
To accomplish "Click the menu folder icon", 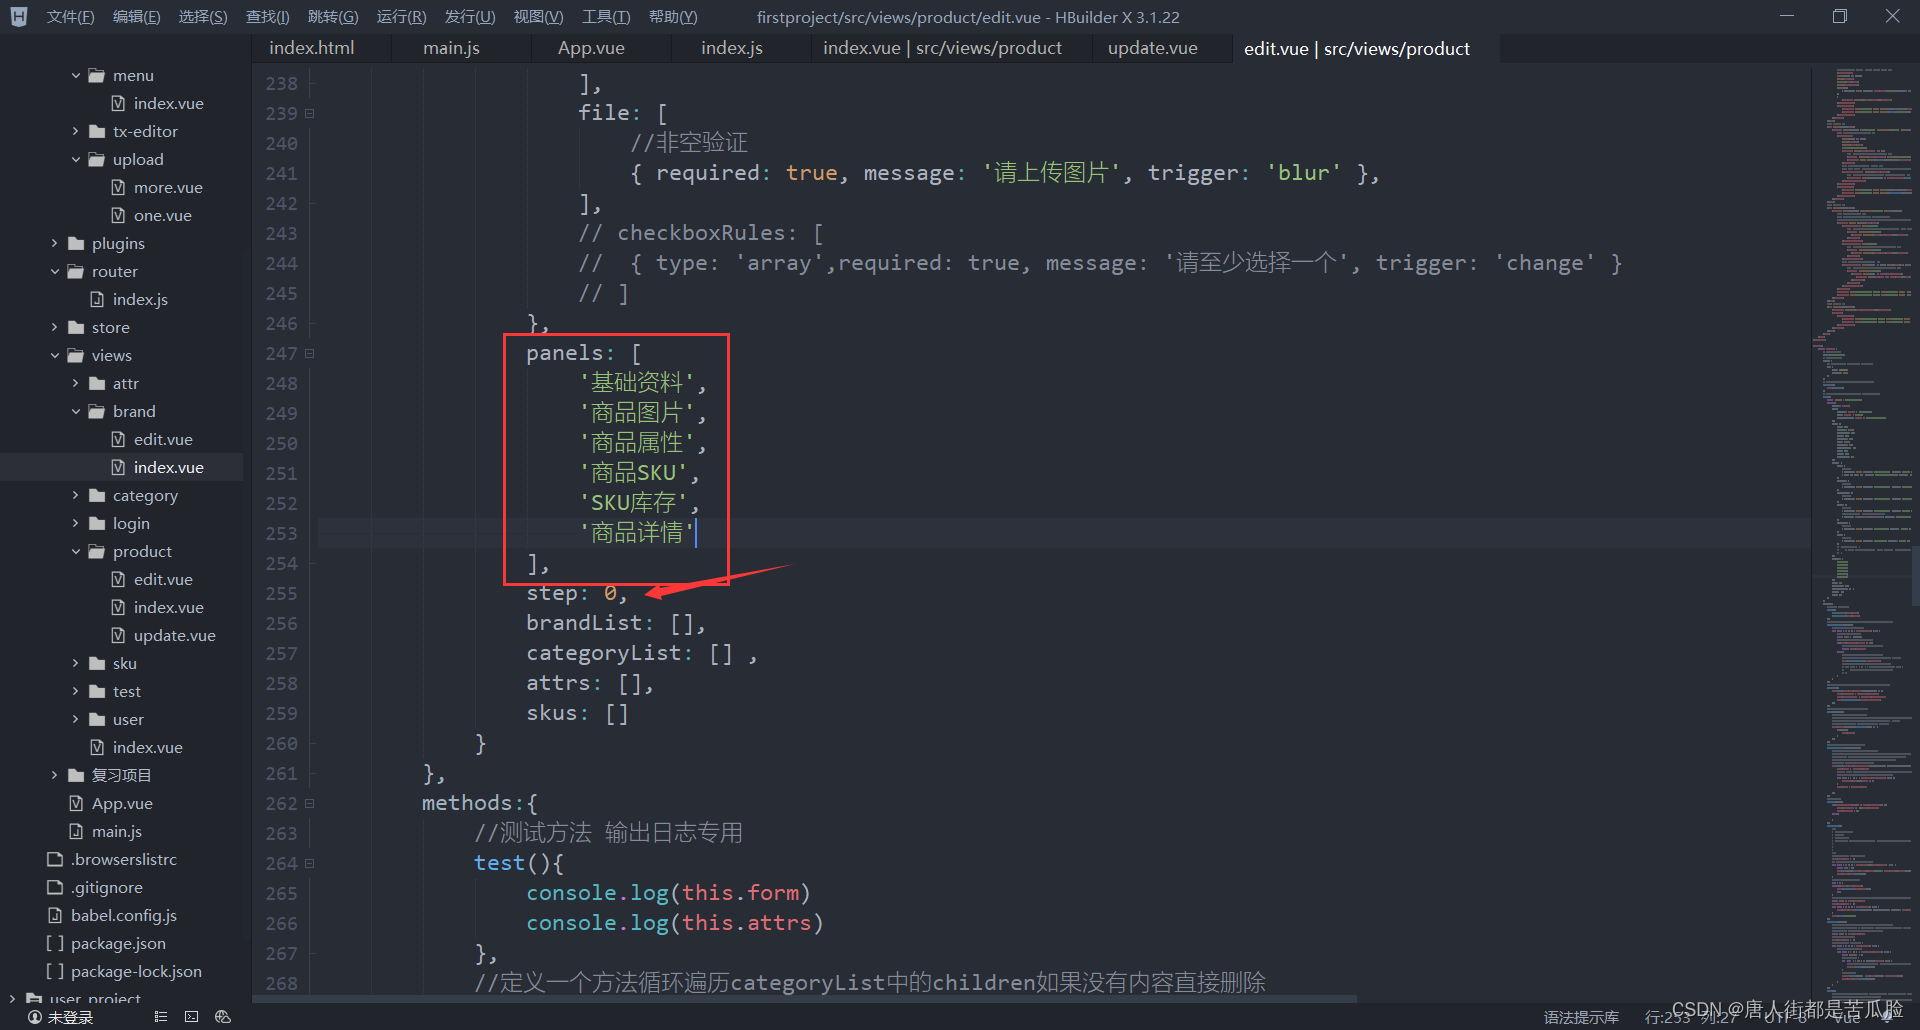I will coord(97,75).
